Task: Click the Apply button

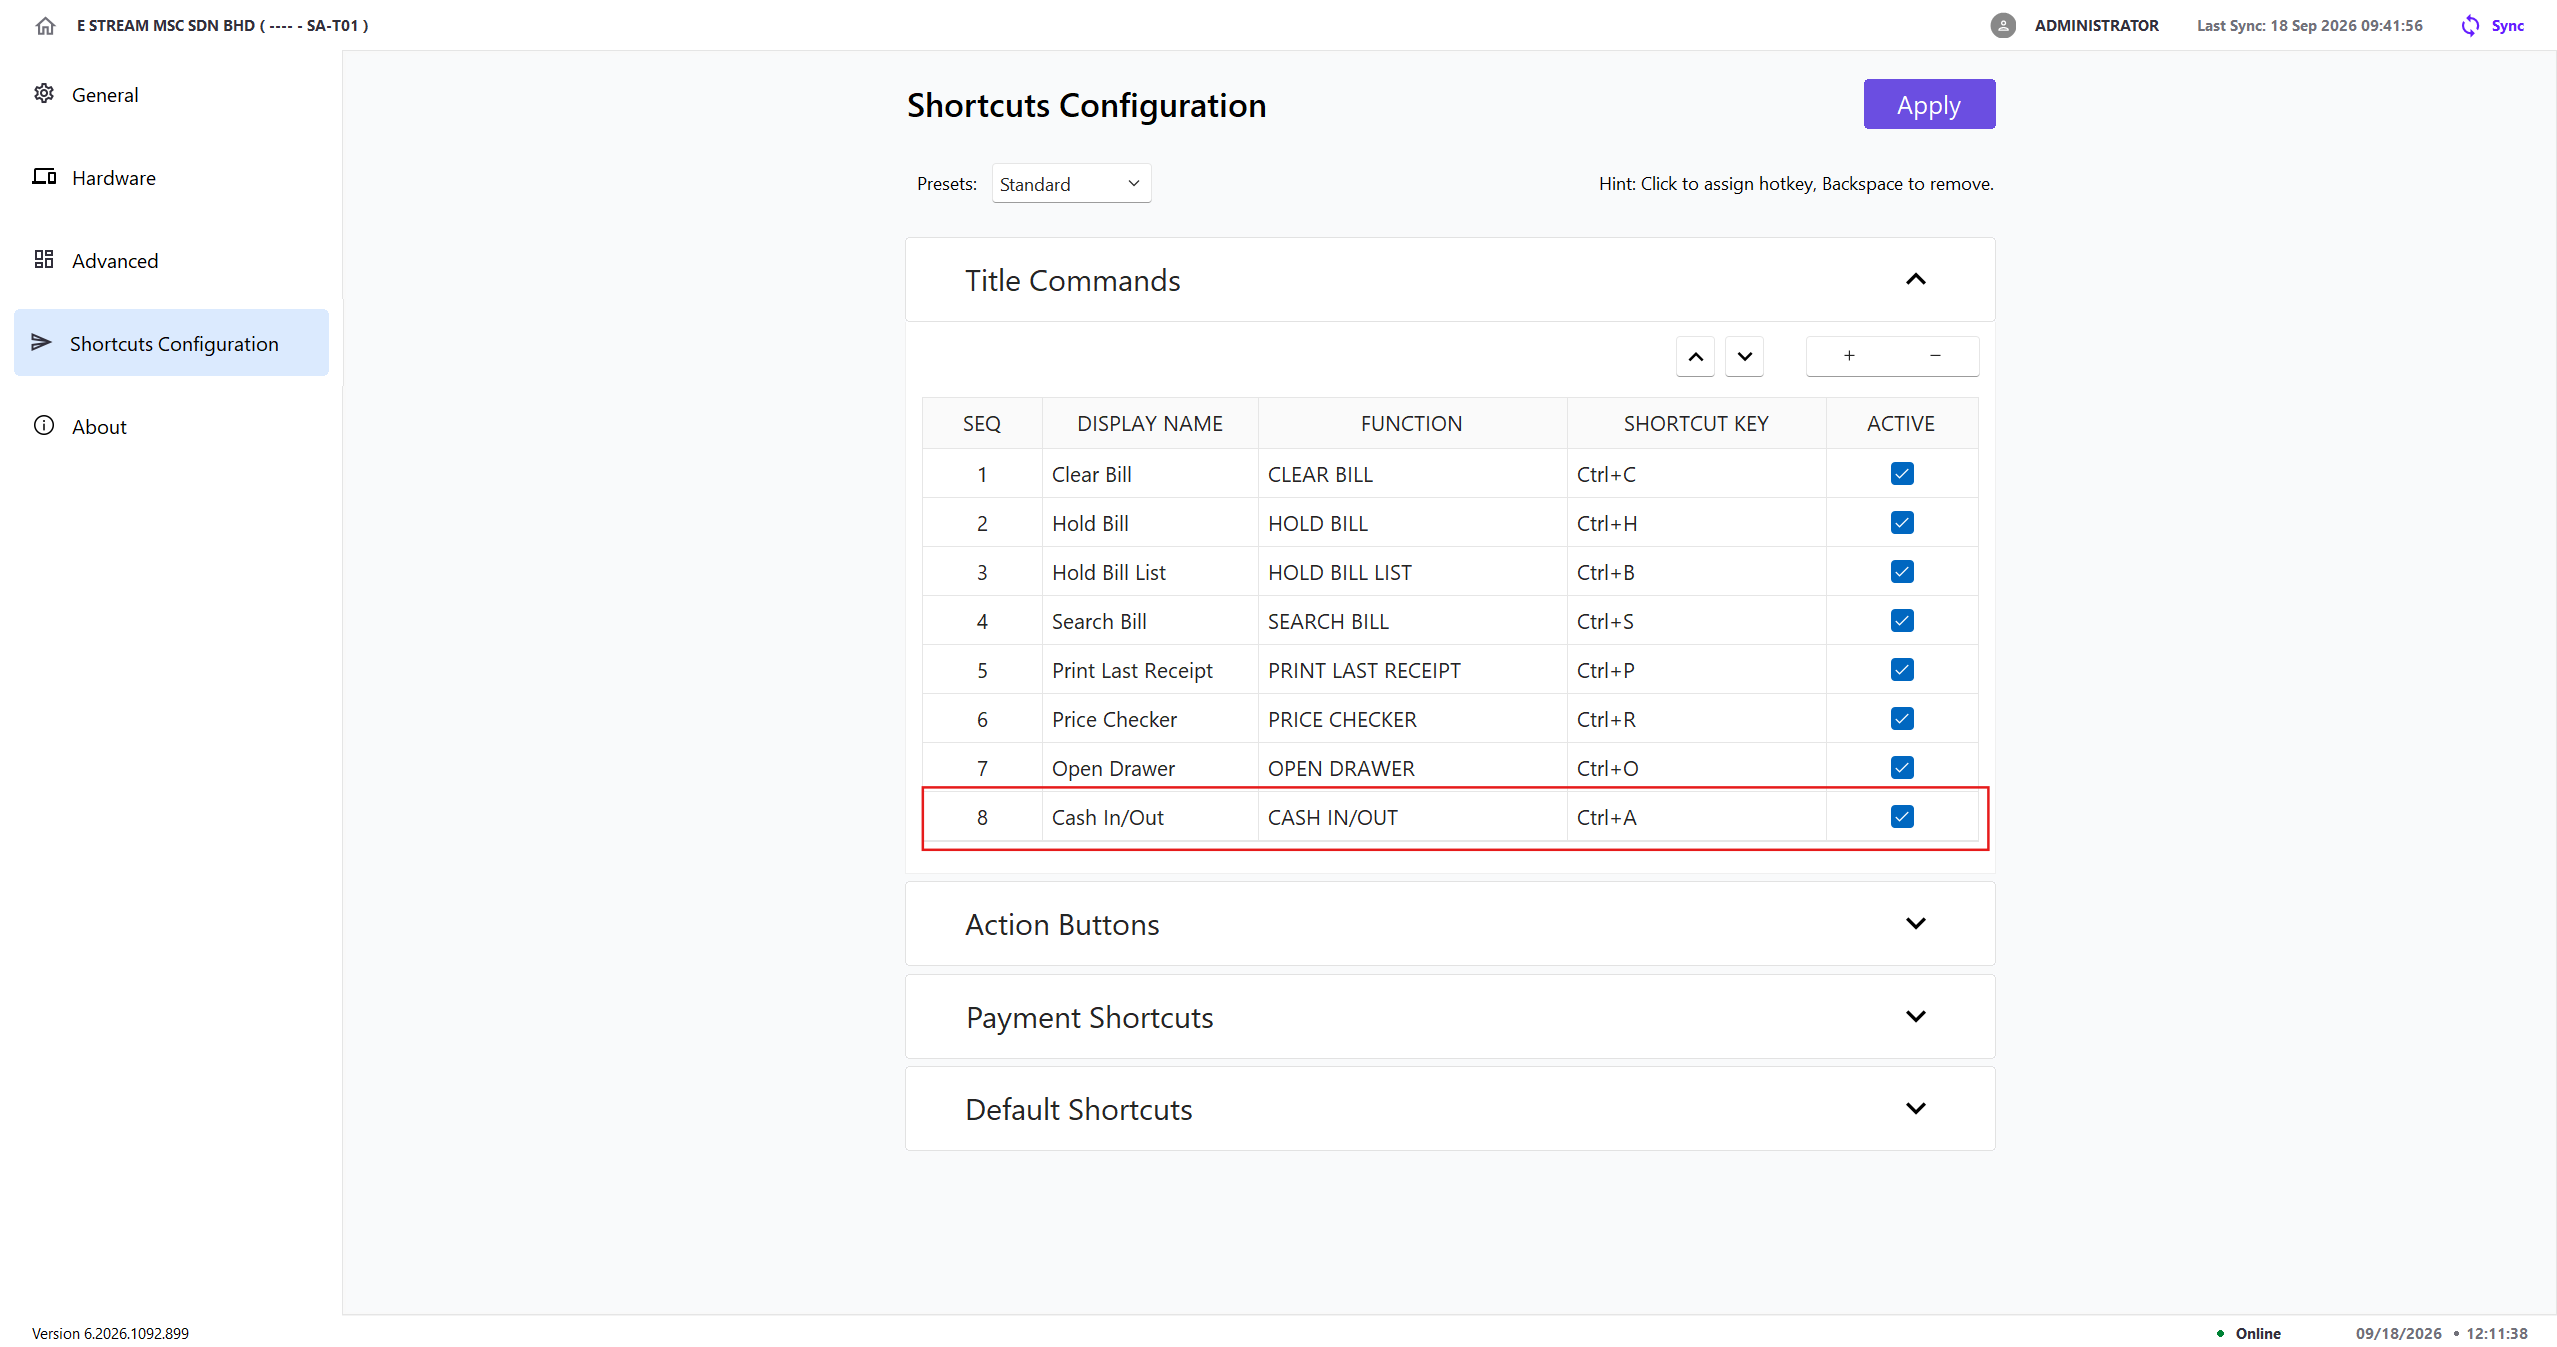Action: (1929, 105)
